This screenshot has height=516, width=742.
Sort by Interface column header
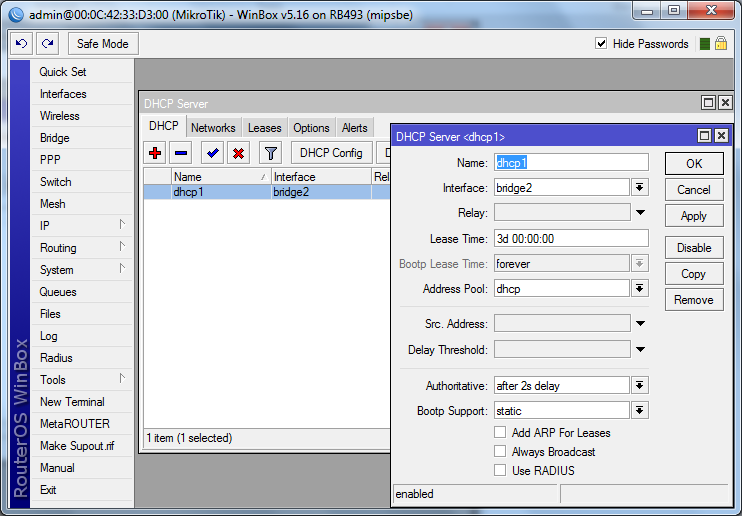(321, 177)
